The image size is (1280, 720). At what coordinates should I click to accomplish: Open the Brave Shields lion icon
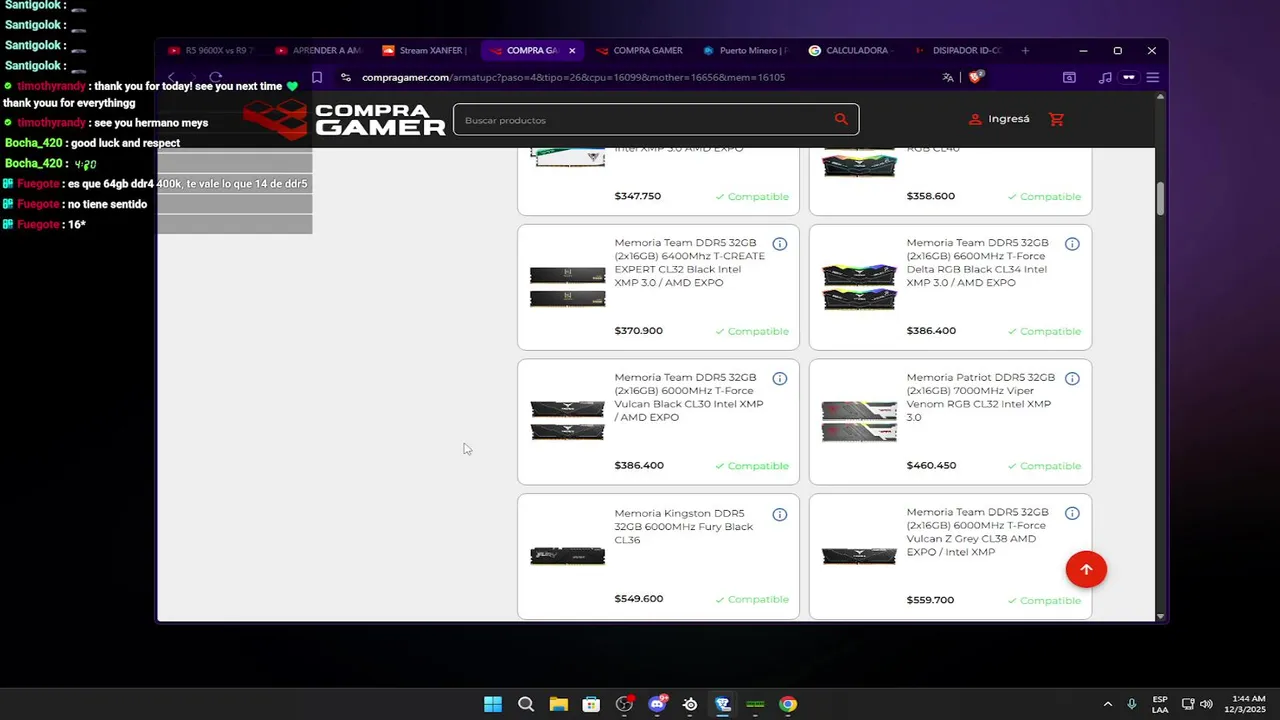[976, 77]
